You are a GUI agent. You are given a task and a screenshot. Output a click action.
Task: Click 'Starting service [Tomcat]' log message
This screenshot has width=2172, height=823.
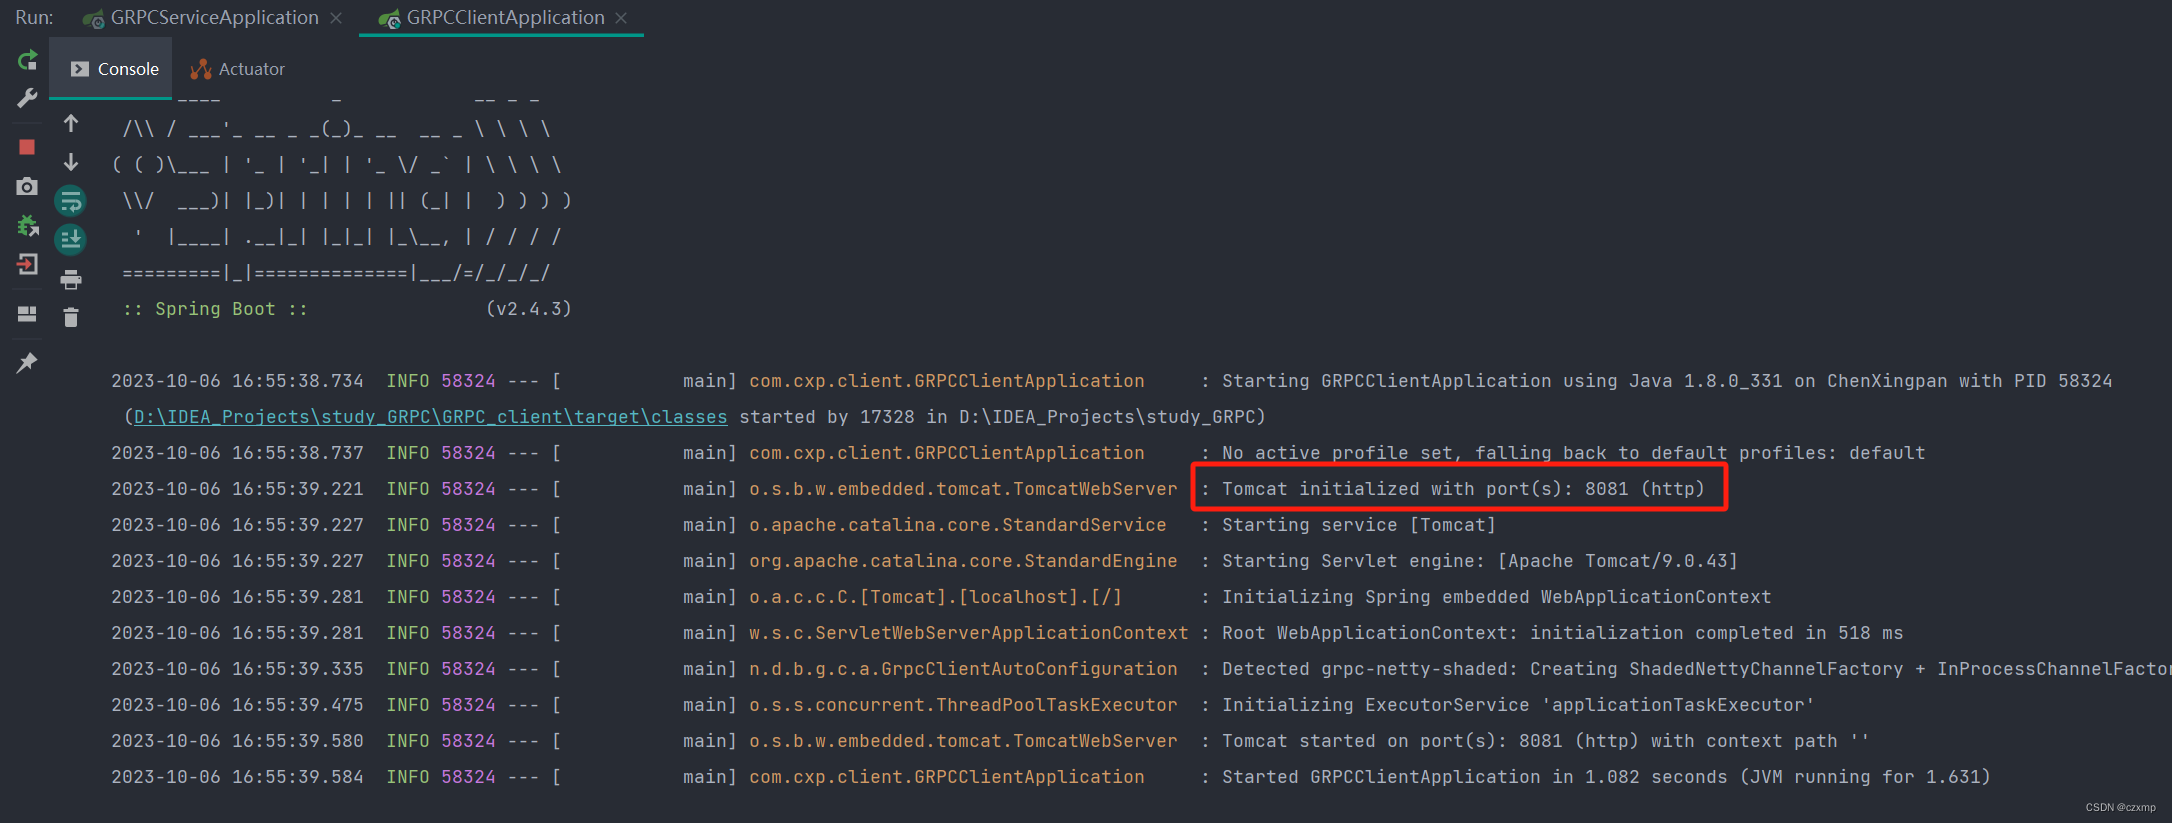pyautogui.click(x=1359, y=525)
